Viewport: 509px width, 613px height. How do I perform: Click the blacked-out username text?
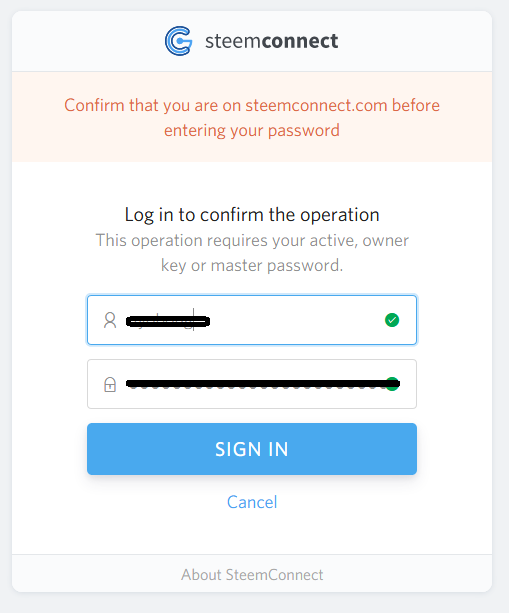(x=168, y=321)
